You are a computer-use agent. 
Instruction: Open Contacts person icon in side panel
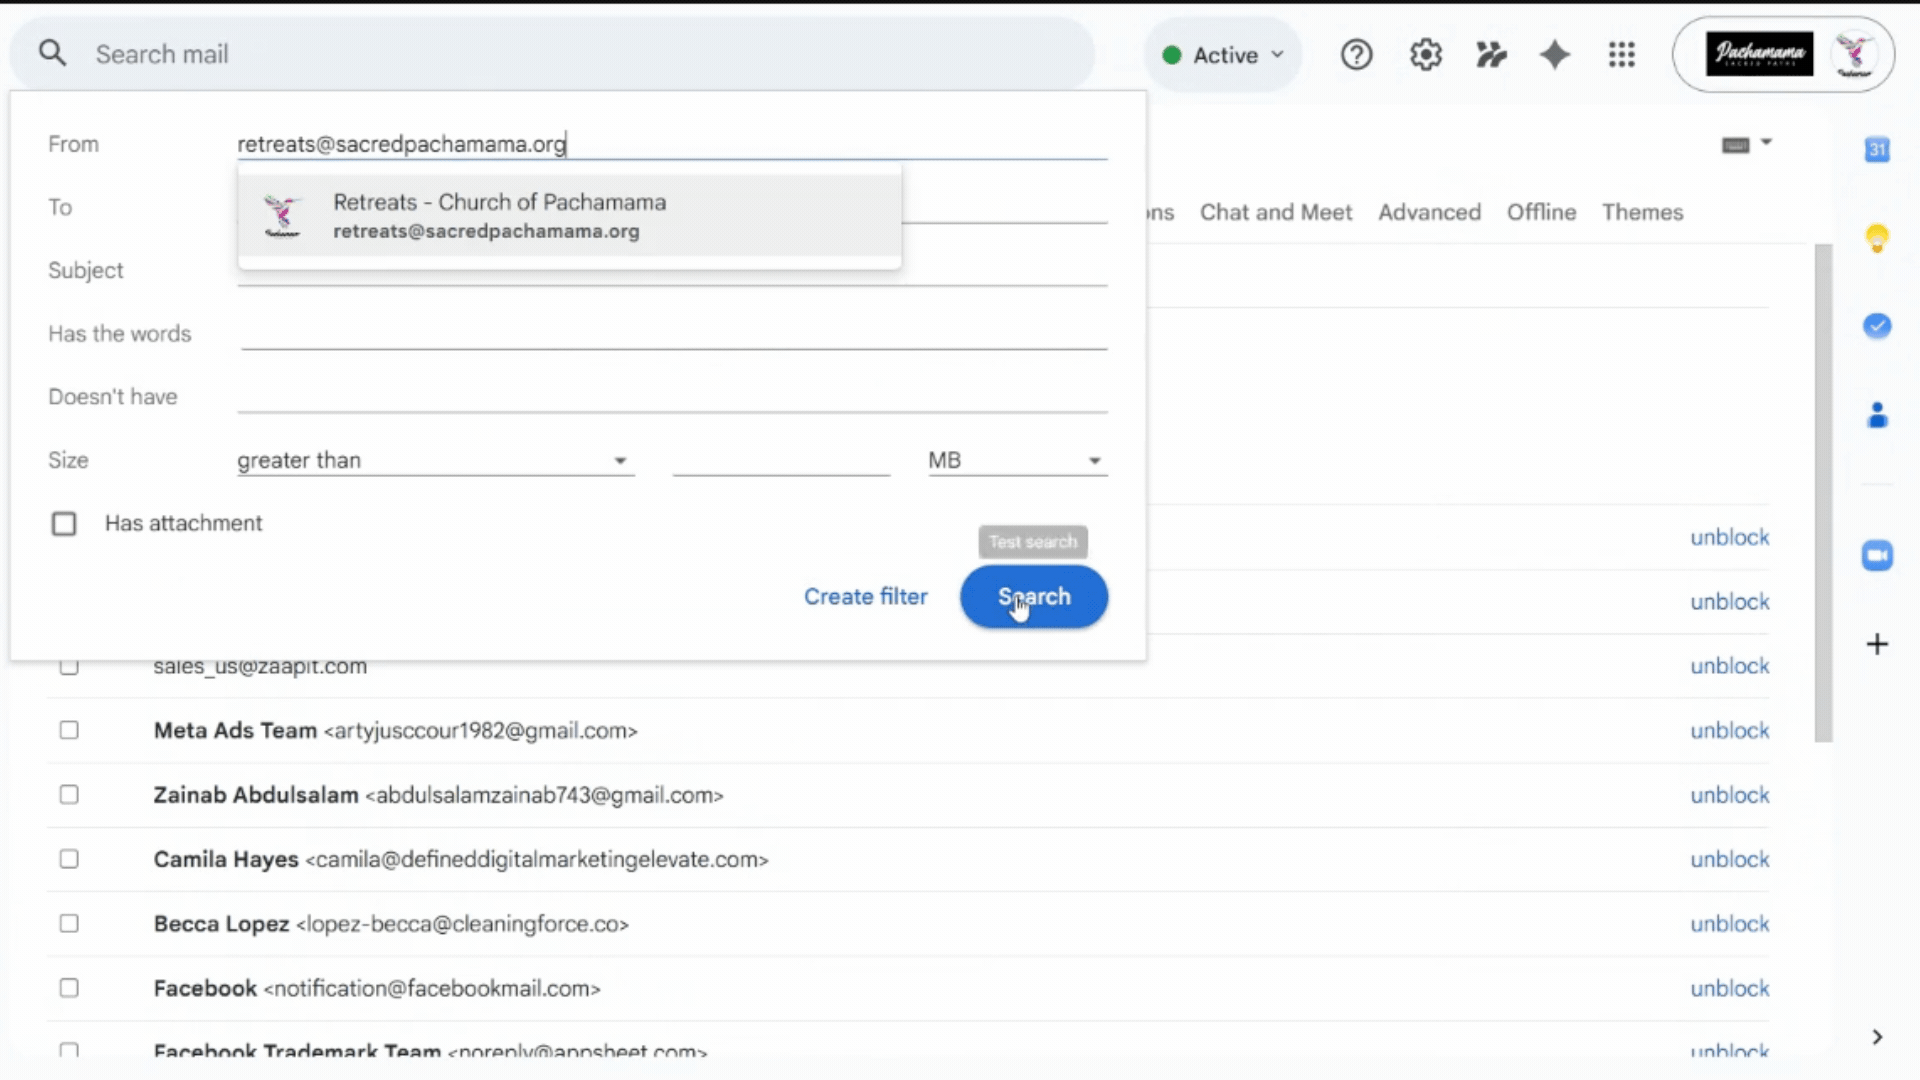[1877, 415]
